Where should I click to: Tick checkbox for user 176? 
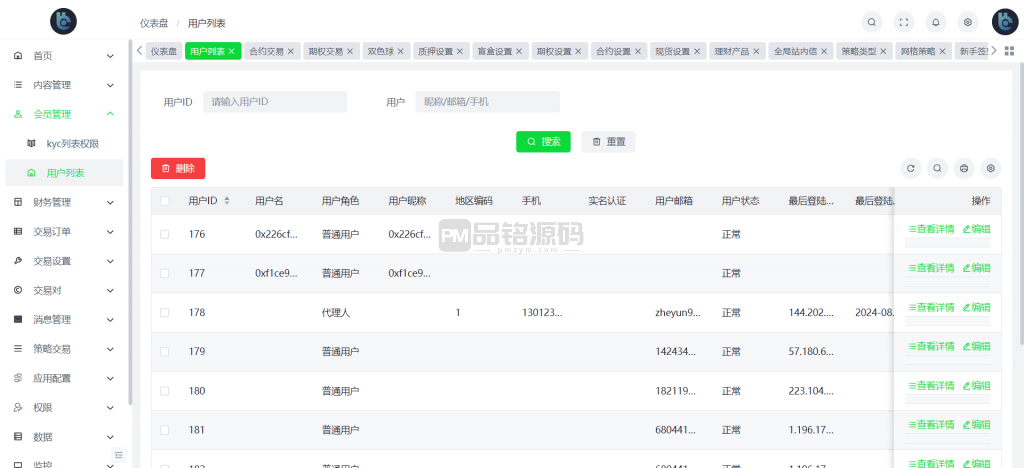point(165,234)
